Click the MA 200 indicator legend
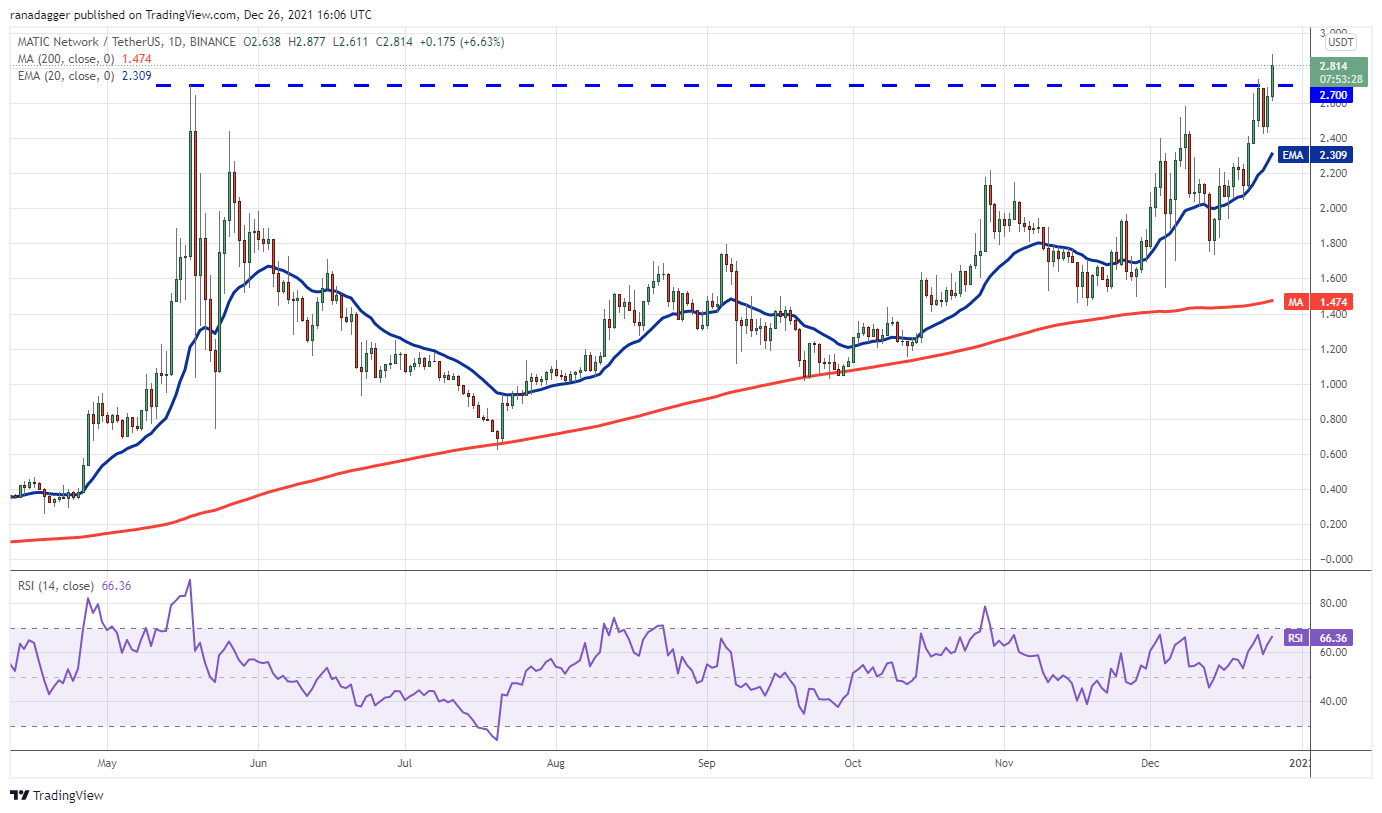The height and width of the screenshot is (813, 1382). (x=83, y=59)
